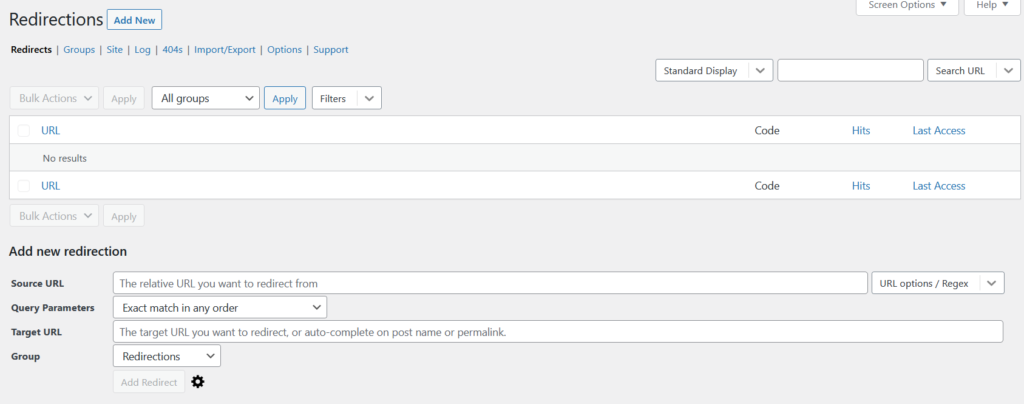Switch to the Redirects tab

(x=31, y=50)
